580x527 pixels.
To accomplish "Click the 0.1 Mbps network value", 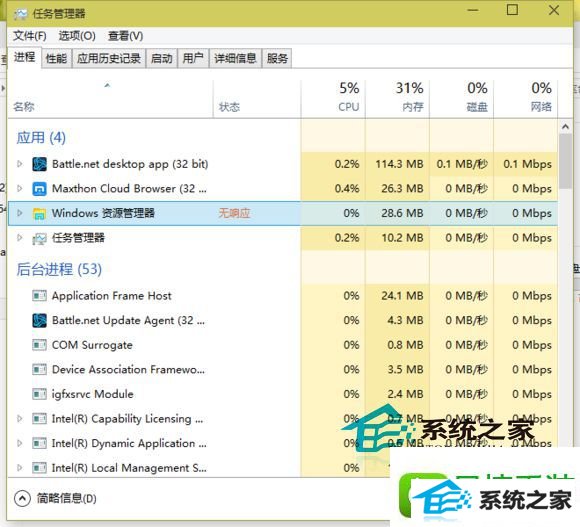I will coord(527,164).
